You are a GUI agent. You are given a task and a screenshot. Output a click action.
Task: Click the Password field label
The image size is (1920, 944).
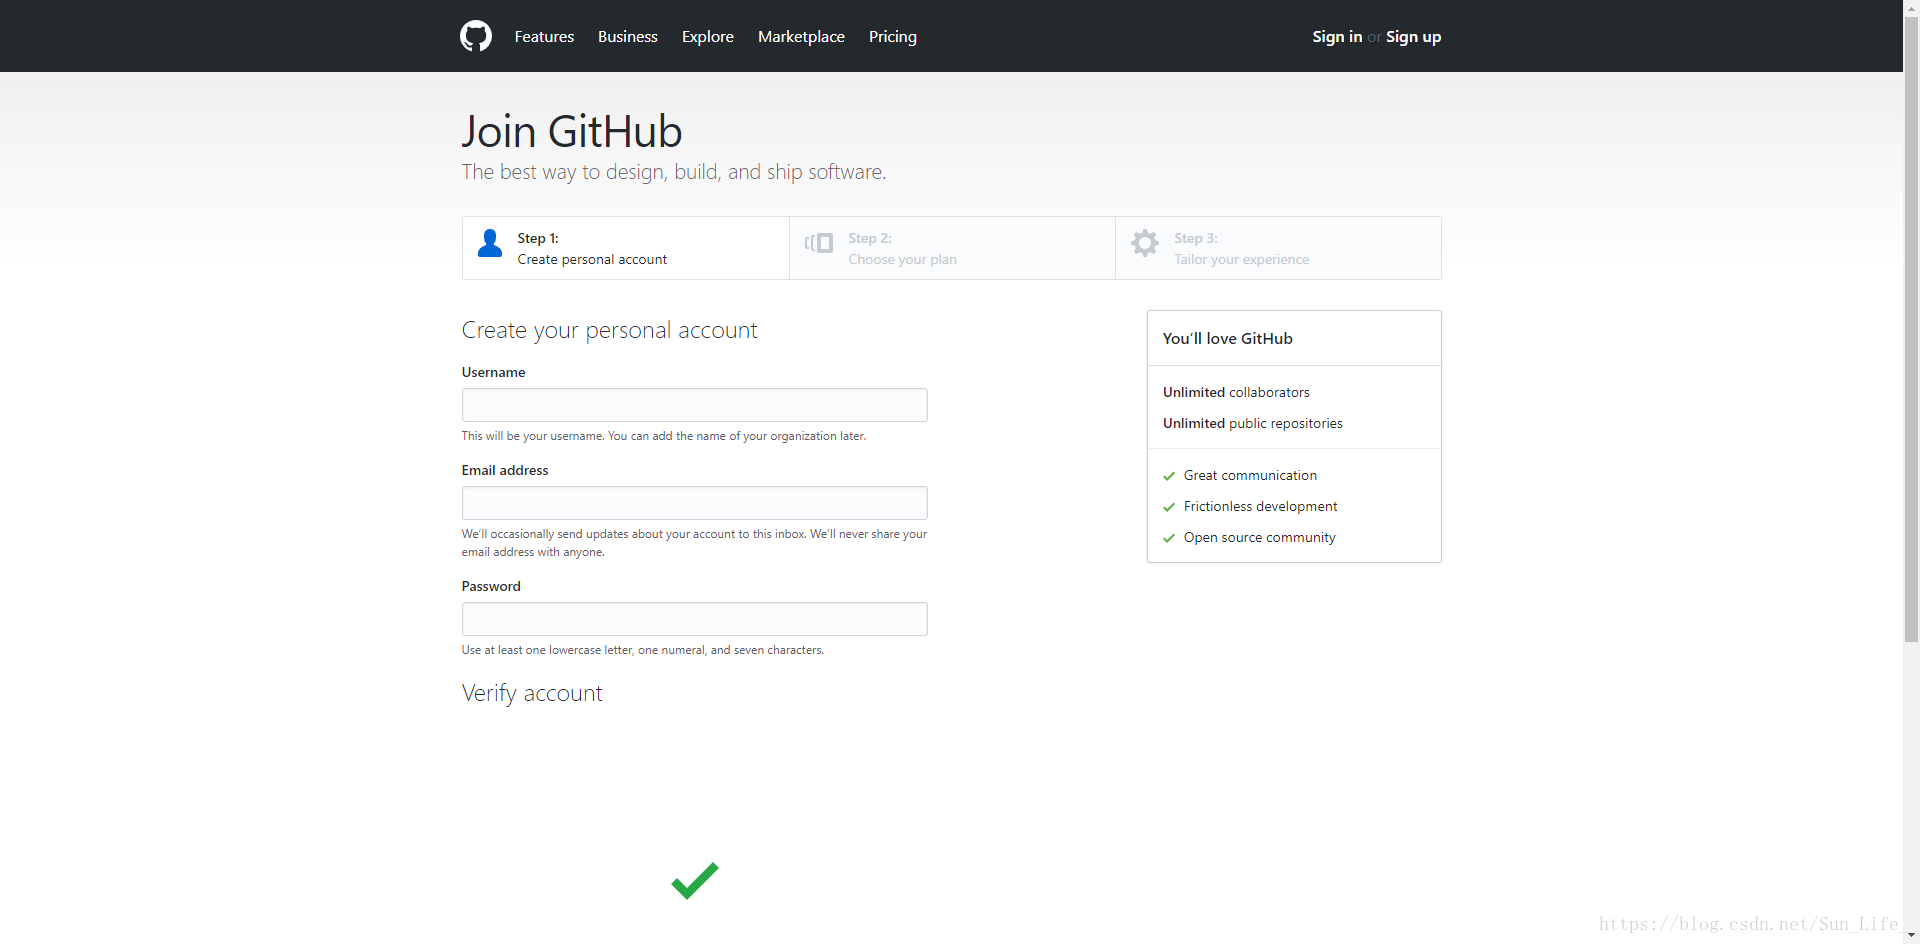[x=491, y=586]
